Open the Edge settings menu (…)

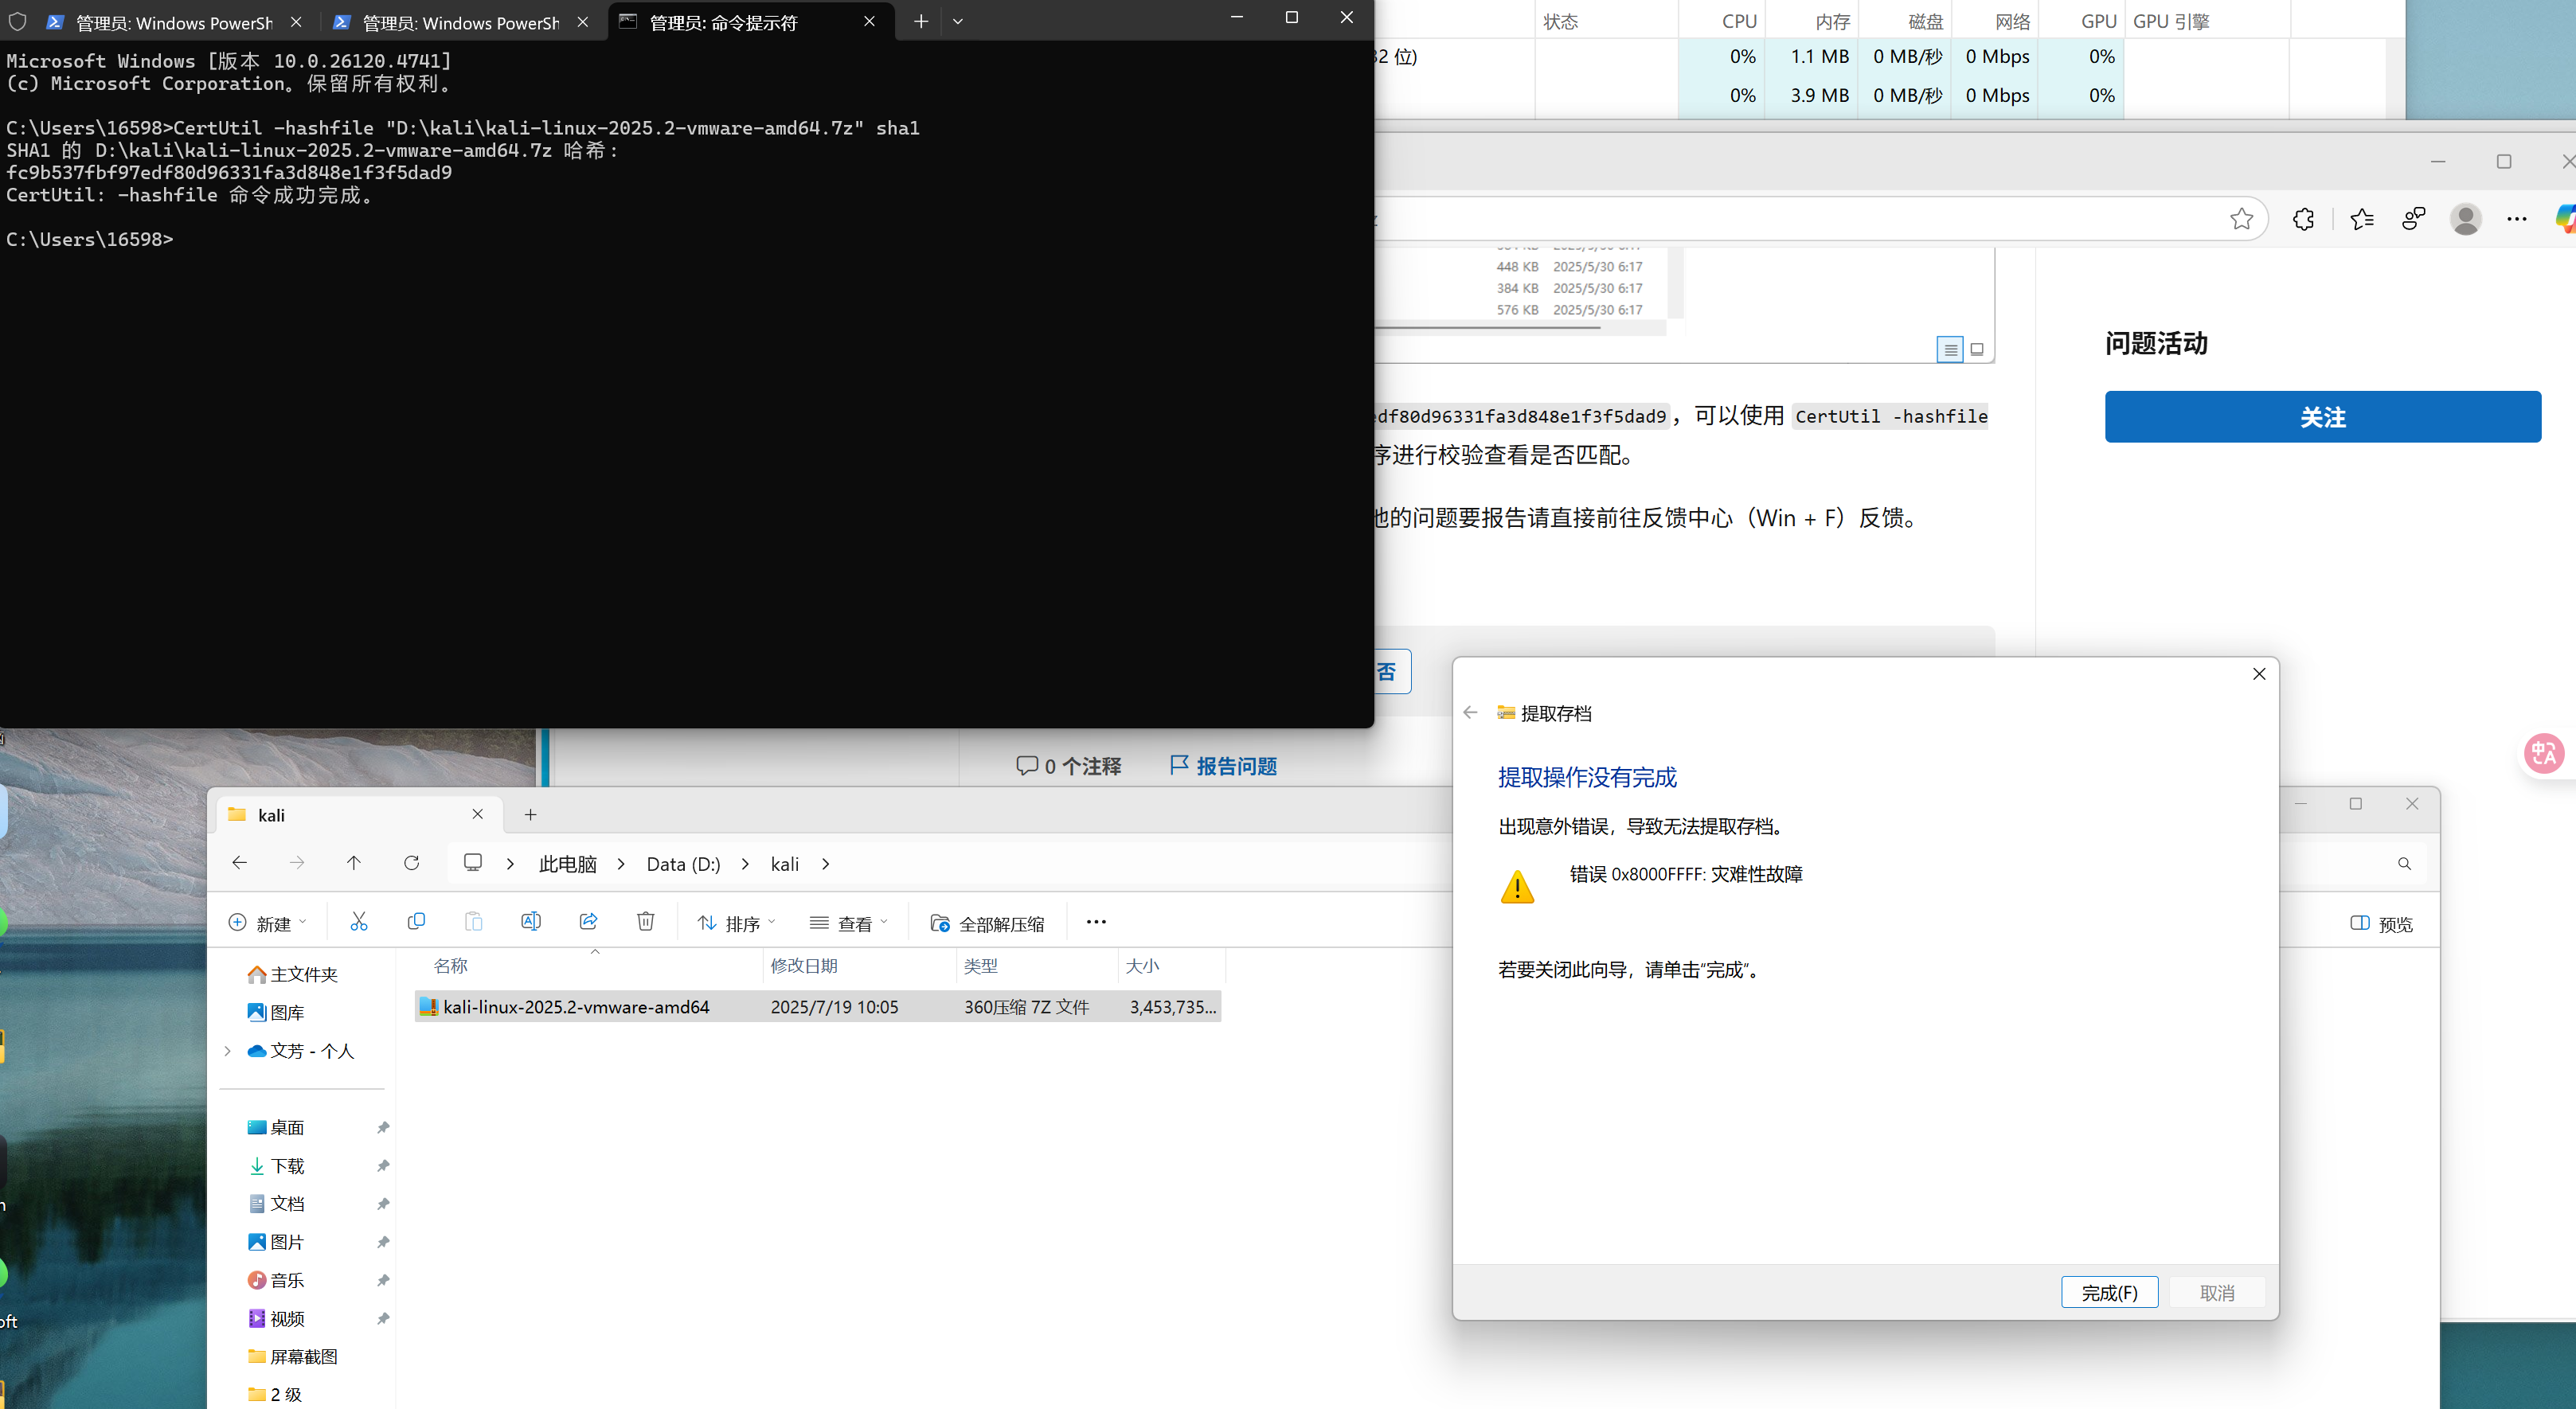(x=2517, y=218)
